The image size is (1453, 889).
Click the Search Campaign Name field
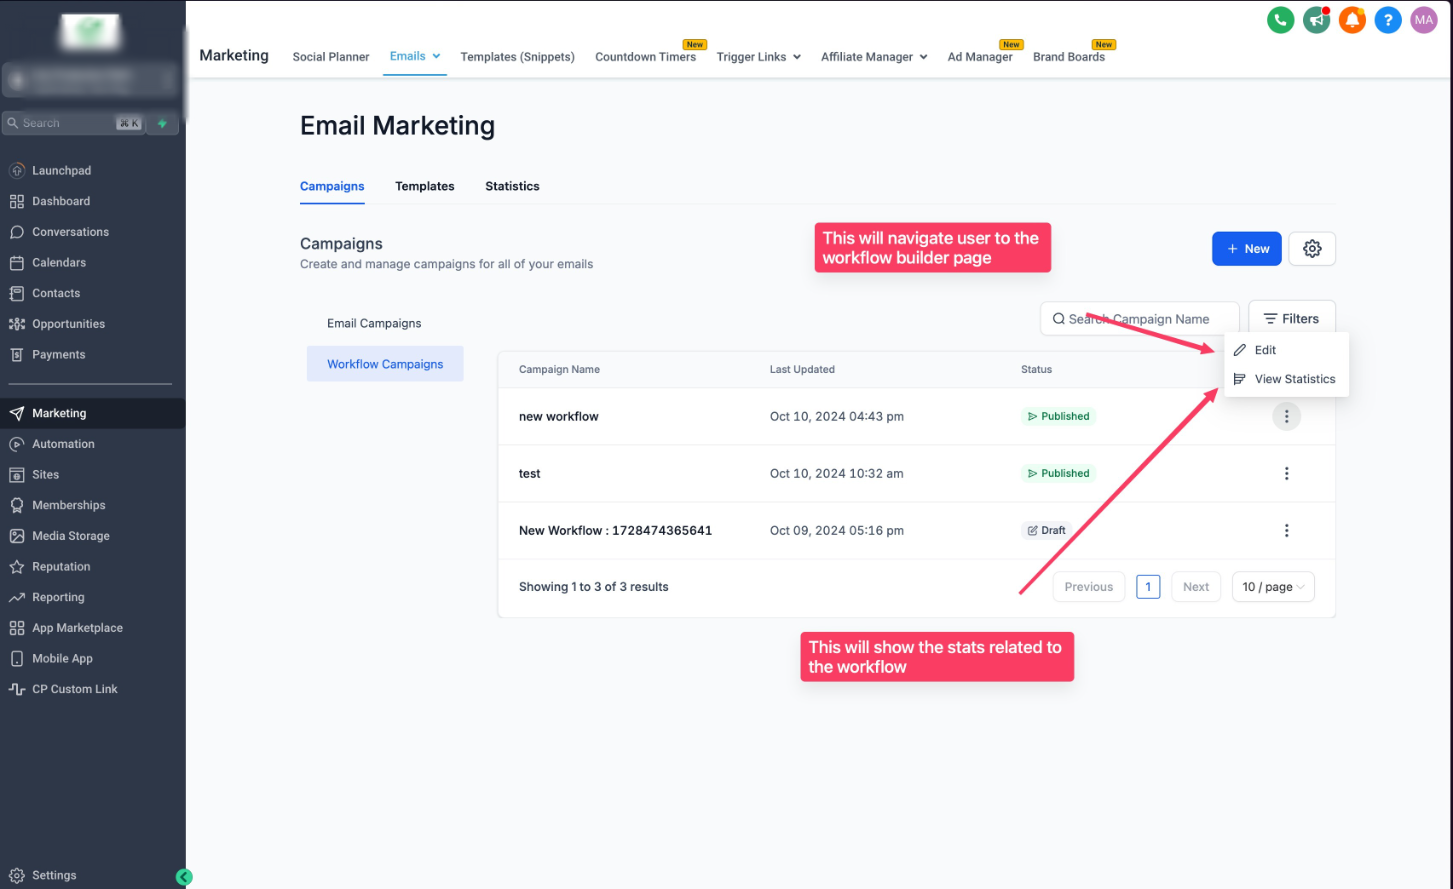(x=1140, y=319)
